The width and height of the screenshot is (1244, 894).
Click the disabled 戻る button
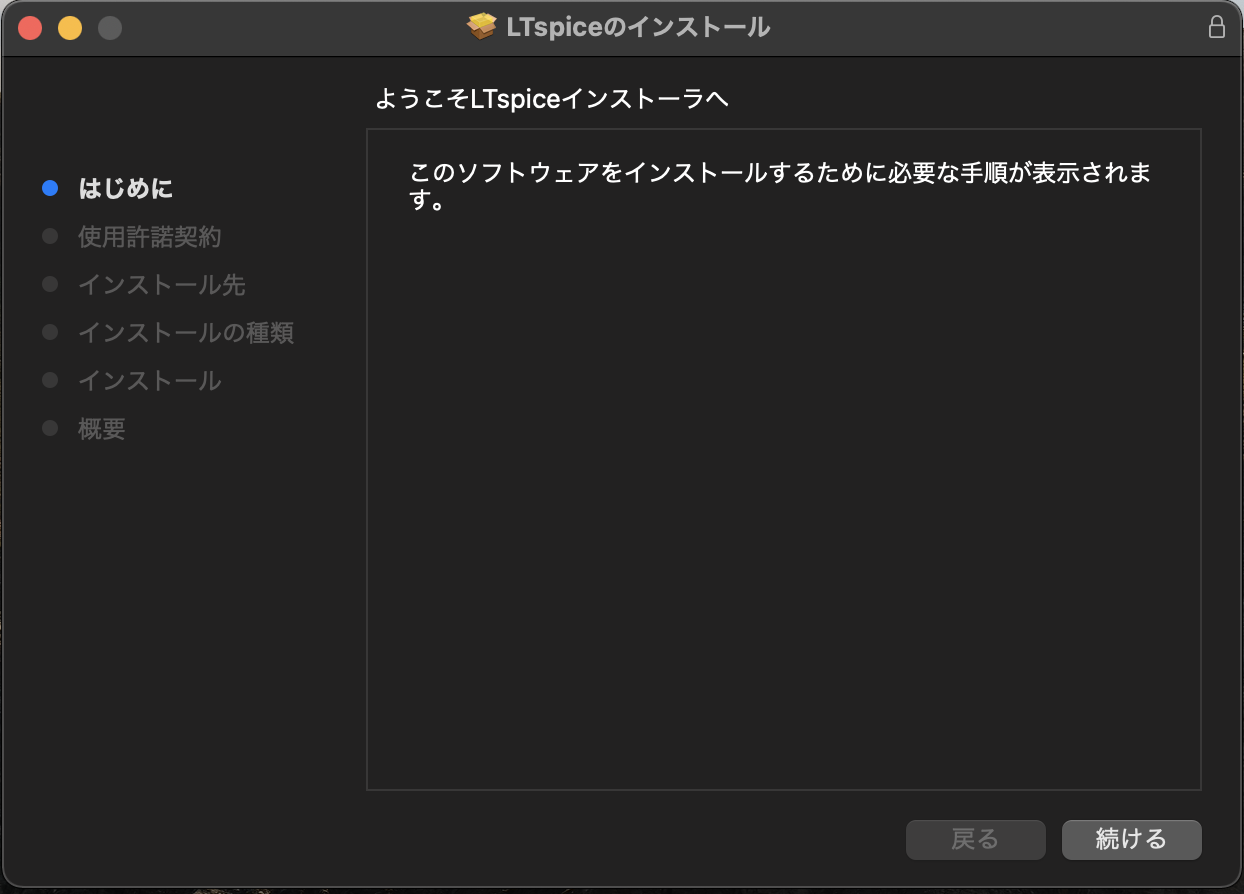coord(975,840)
